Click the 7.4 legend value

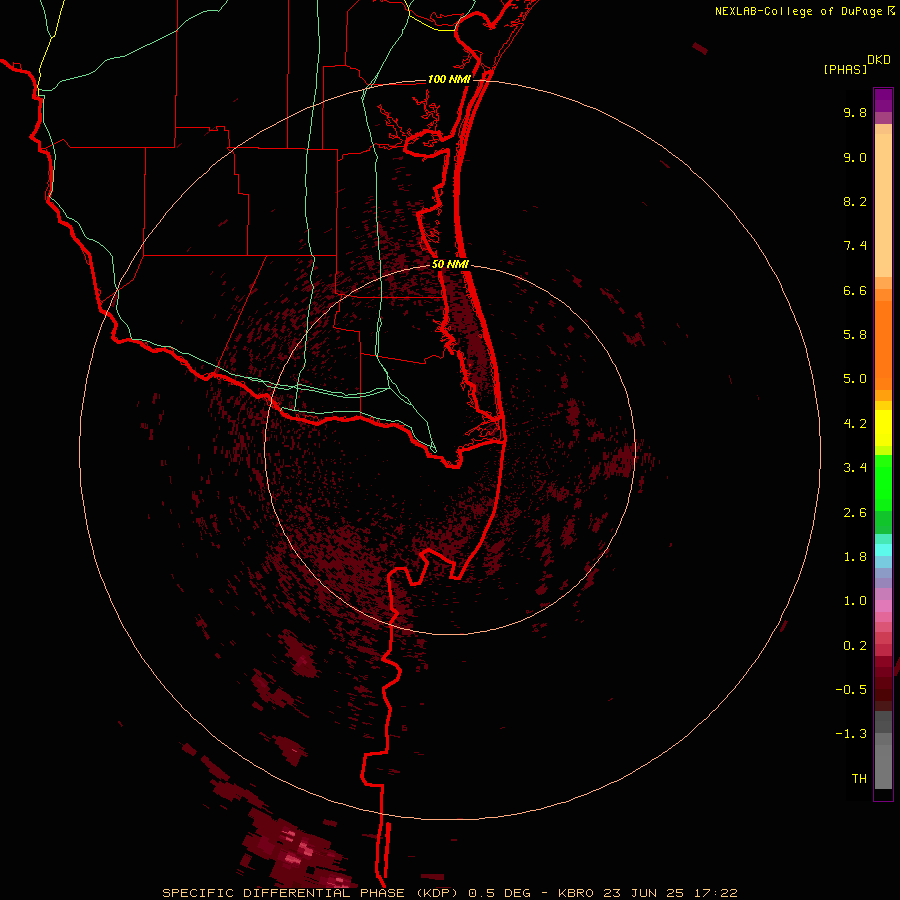coord(855,246)
